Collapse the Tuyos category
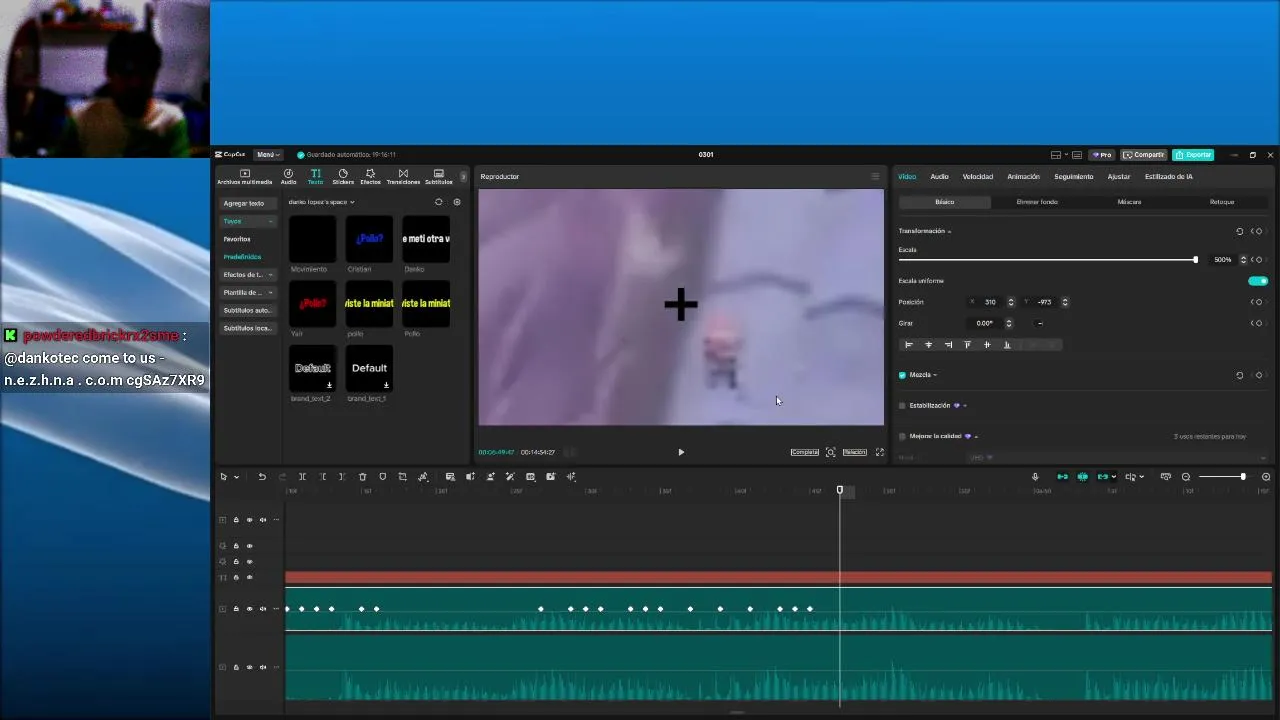 248,221
